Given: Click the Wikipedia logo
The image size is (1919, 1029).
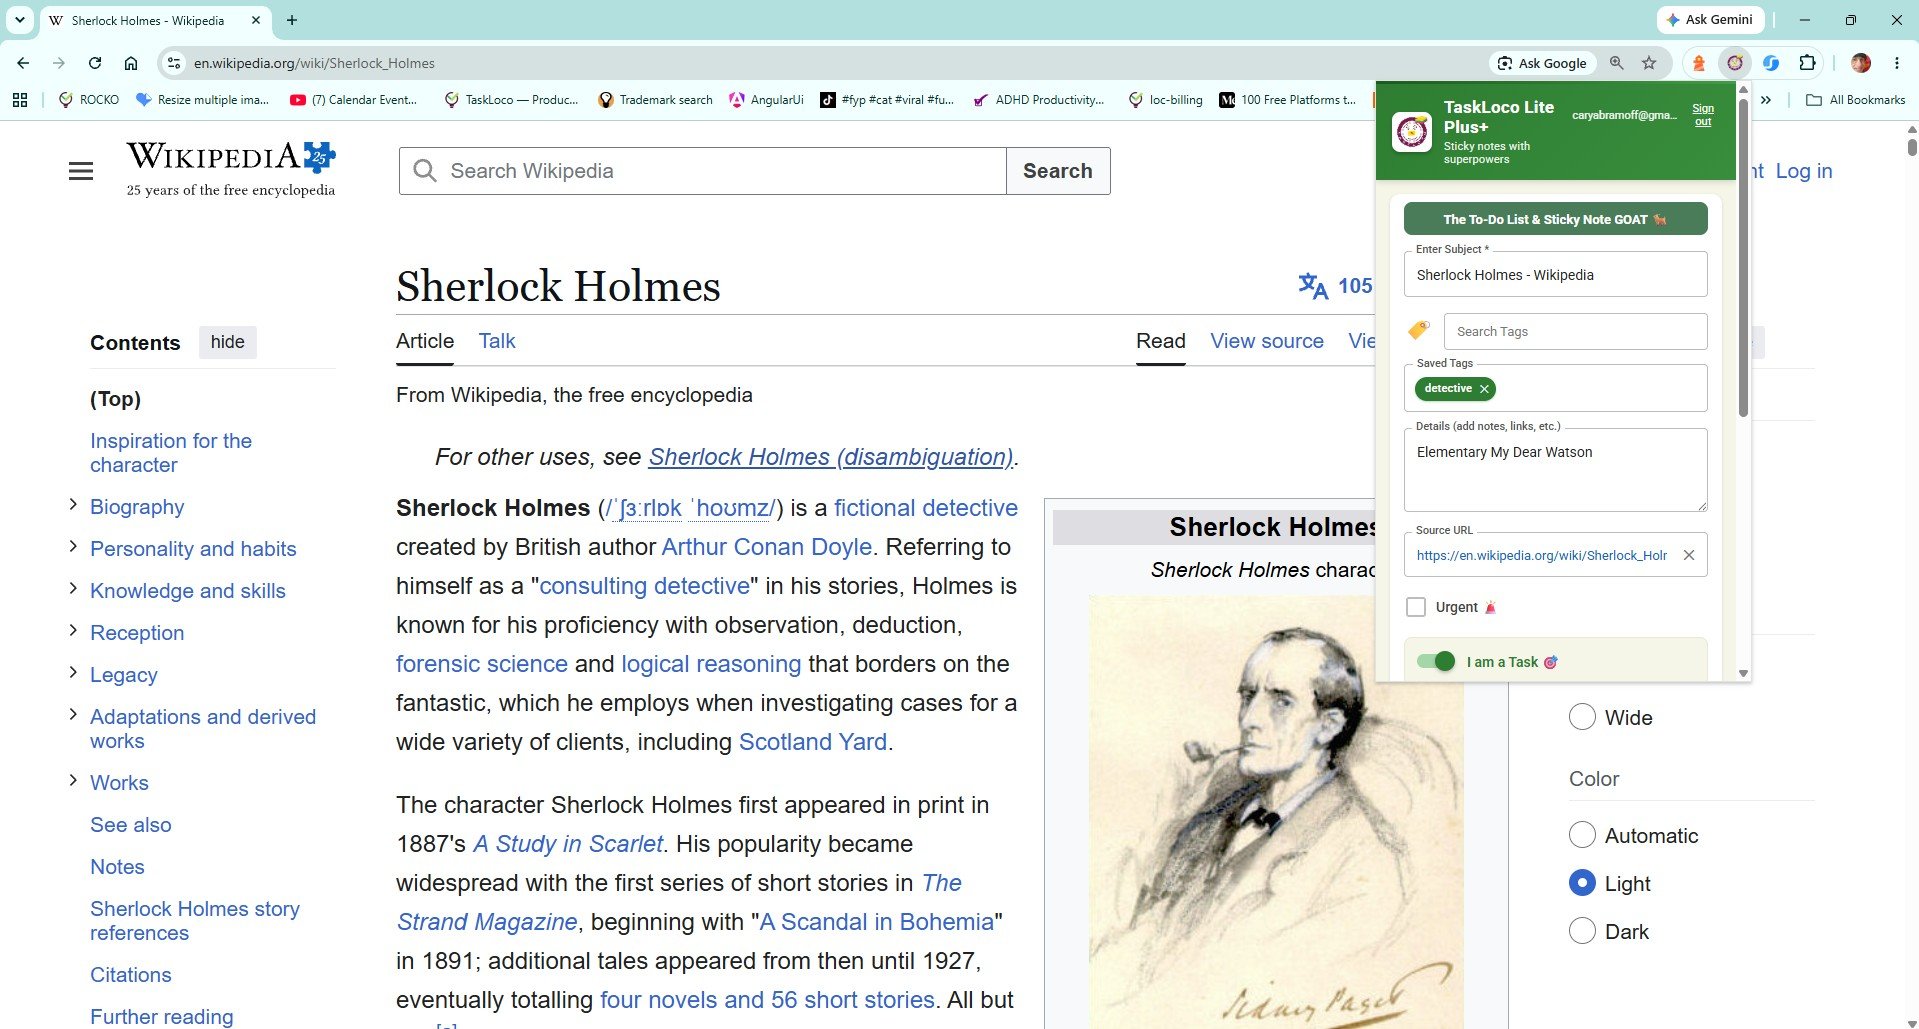Looking at the screenshot, I should click(231, 169).
